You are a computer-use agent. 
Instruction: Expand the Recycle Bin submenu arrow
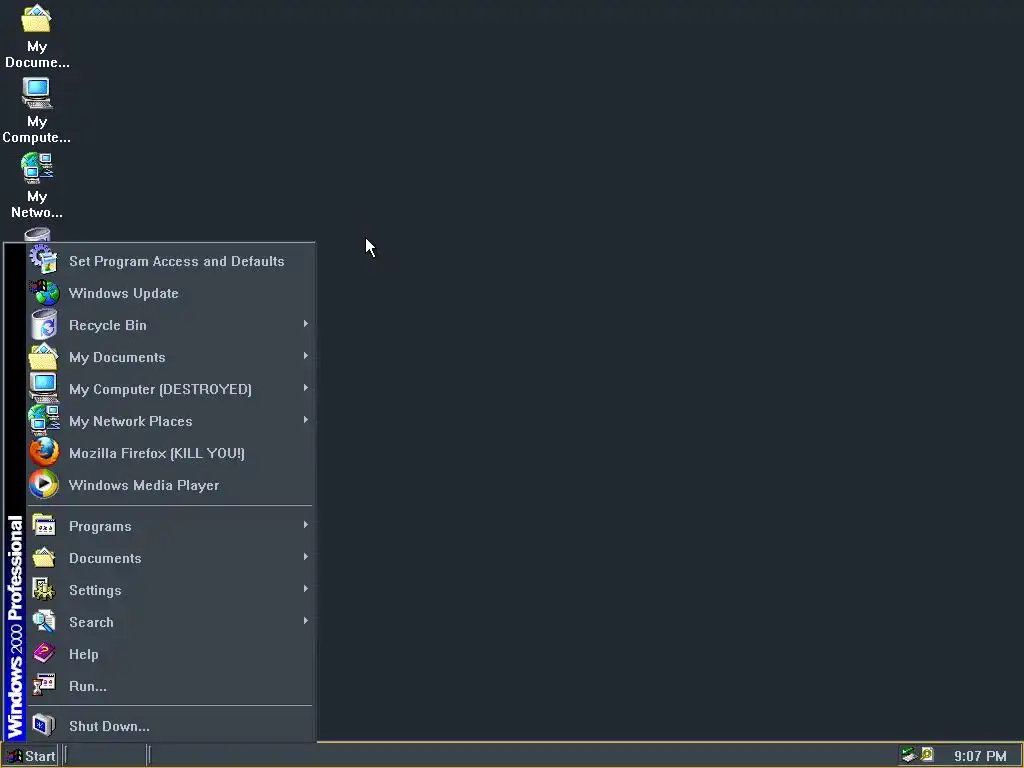pyautogui.click(x=305, y=324)
